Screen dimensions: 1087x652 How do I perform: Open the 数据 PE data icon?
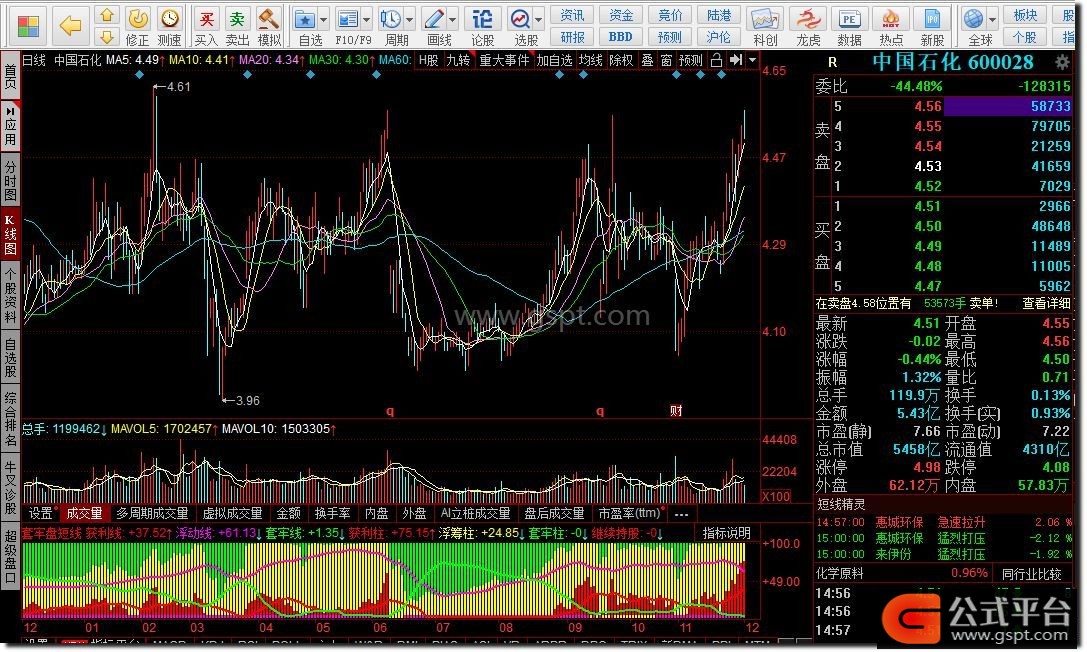point(850,26)
